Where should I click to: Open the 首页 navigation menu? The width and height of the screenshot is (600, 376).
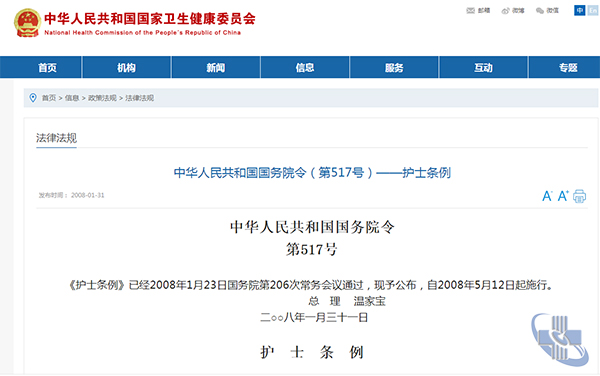click(x=47, y=68)
